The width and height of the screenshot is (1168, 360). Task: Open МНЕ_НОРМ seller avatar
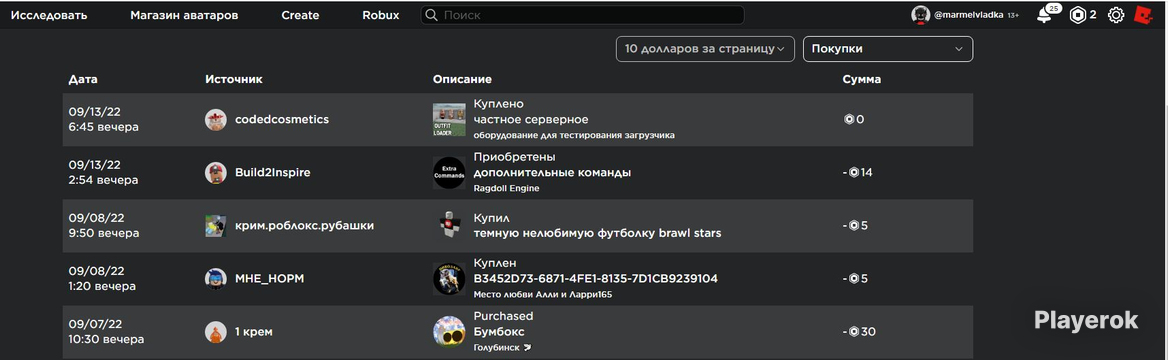point(215,279)
